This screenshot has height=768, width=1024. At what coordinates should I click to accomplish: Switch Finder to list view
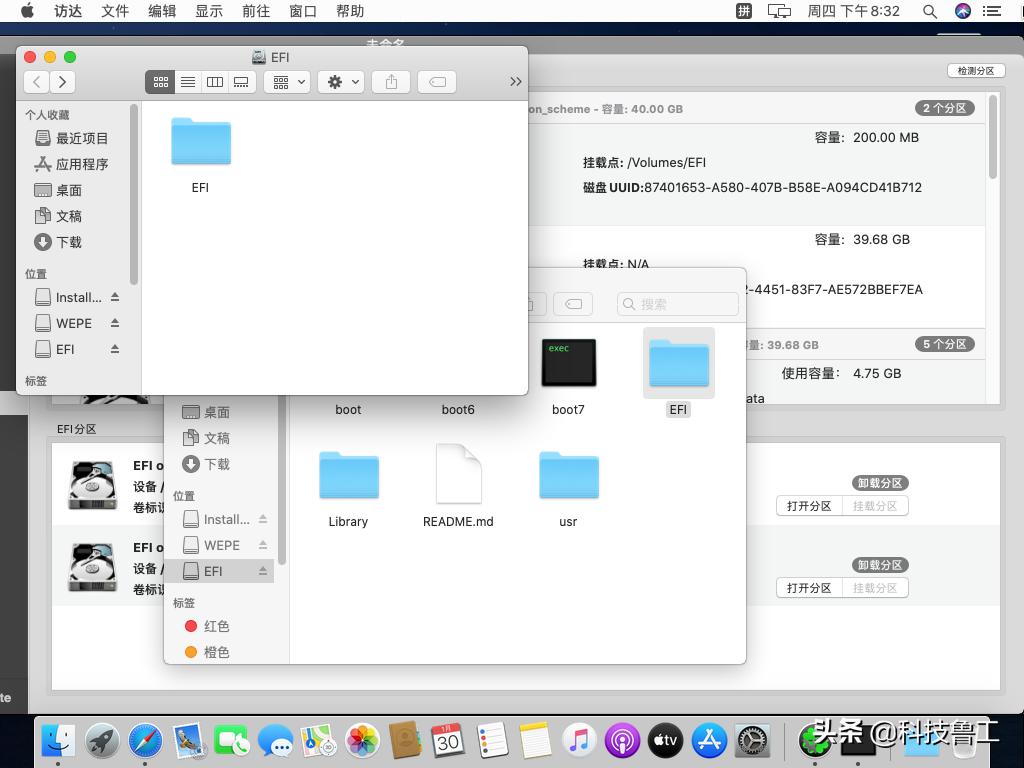click(187, 82)
